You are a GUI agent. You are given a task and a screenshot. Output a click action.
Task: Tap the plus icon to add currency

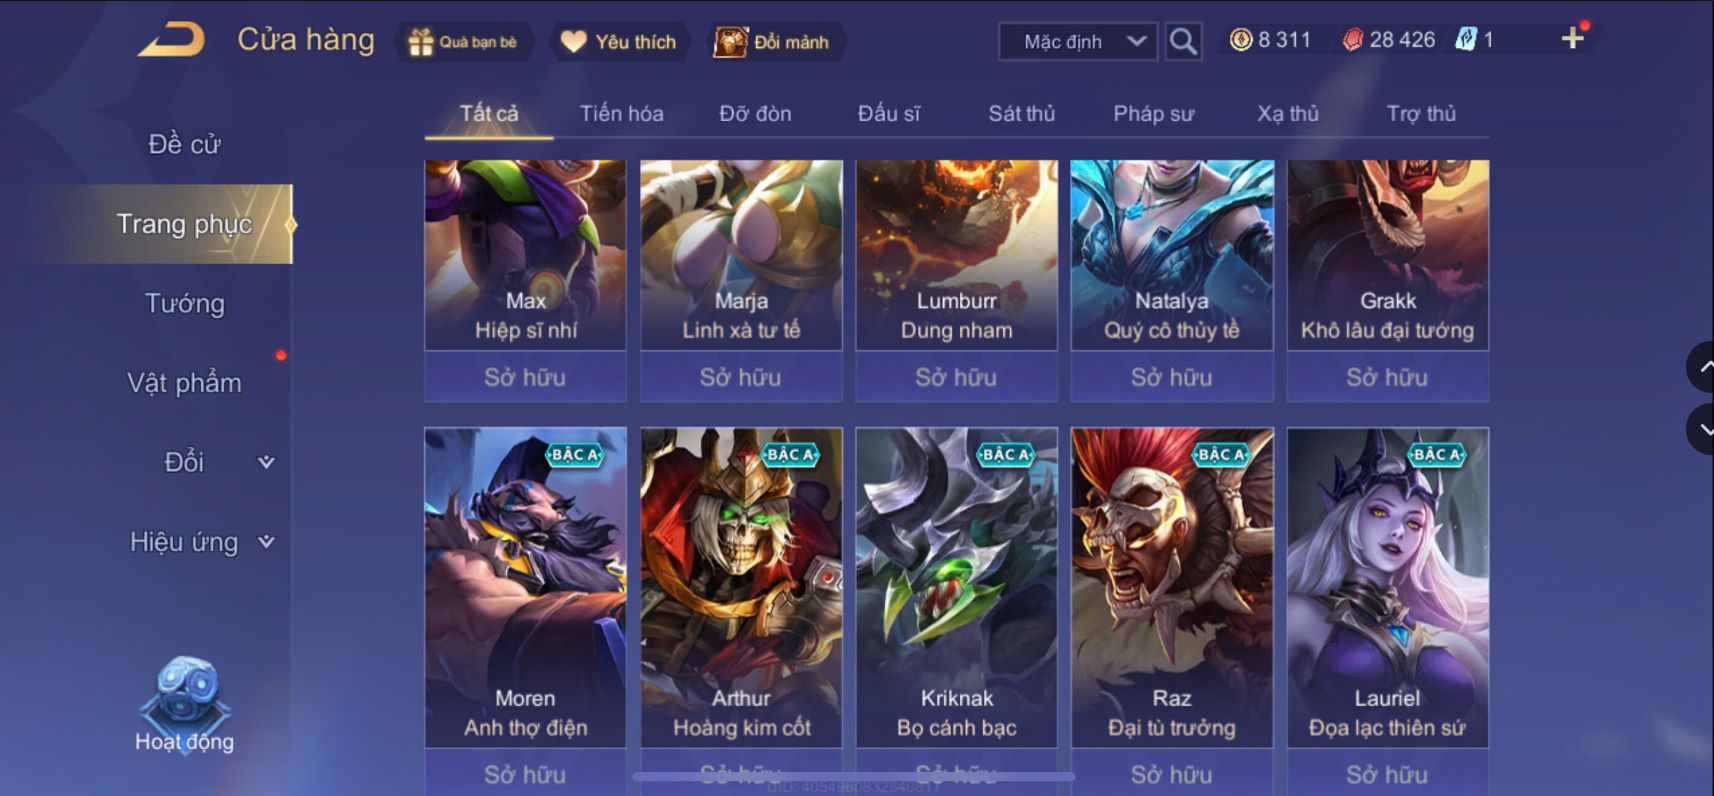click(x=1572, y=39)
